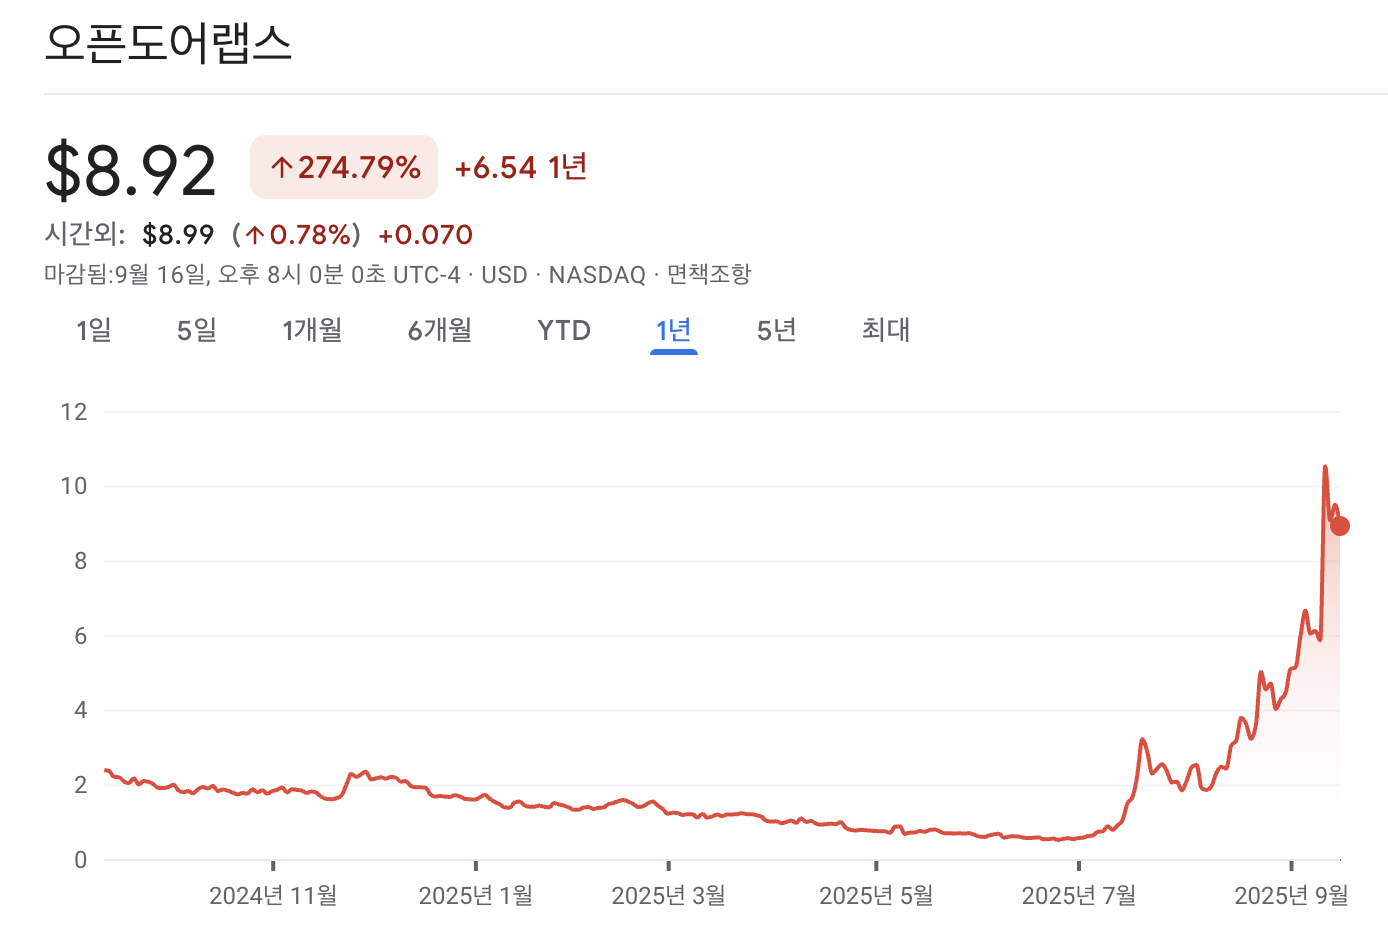Click the 시간외 after-hours price $8.99

click(x=178, y=234)
